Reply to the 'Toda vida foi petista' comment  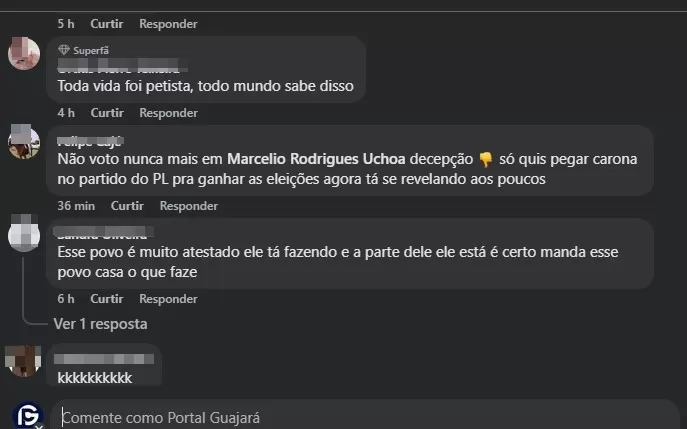(x=168, y=113)
